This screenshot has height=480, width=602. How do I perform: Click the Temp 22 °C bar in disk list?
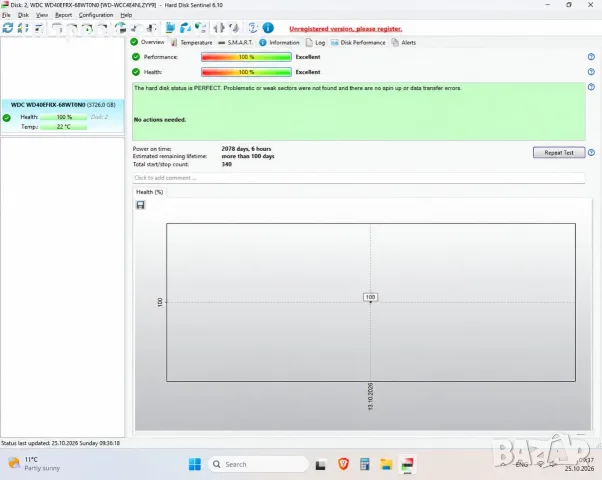point(64,127)
